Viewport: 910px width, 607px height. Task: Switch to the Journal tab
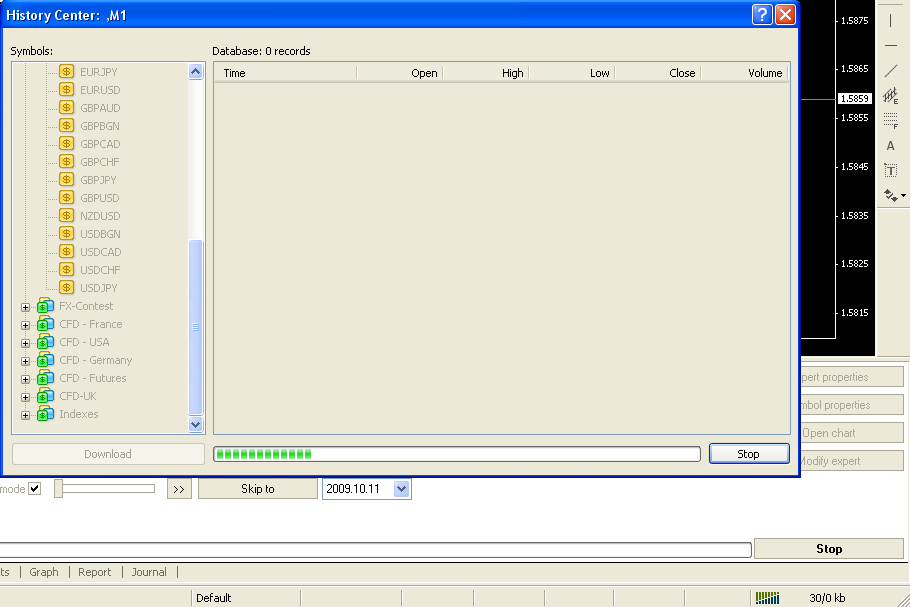[149, 572]
